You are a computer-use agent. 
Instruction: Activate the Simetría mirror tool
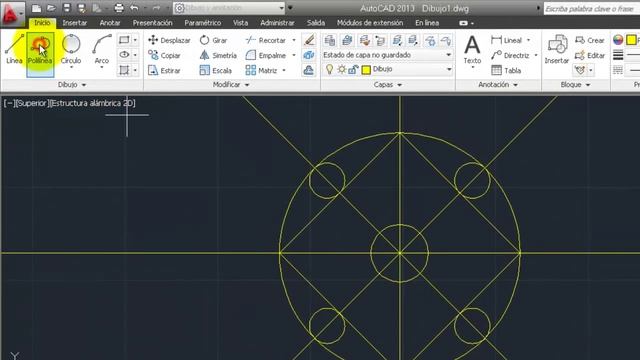tap(218, 55)
